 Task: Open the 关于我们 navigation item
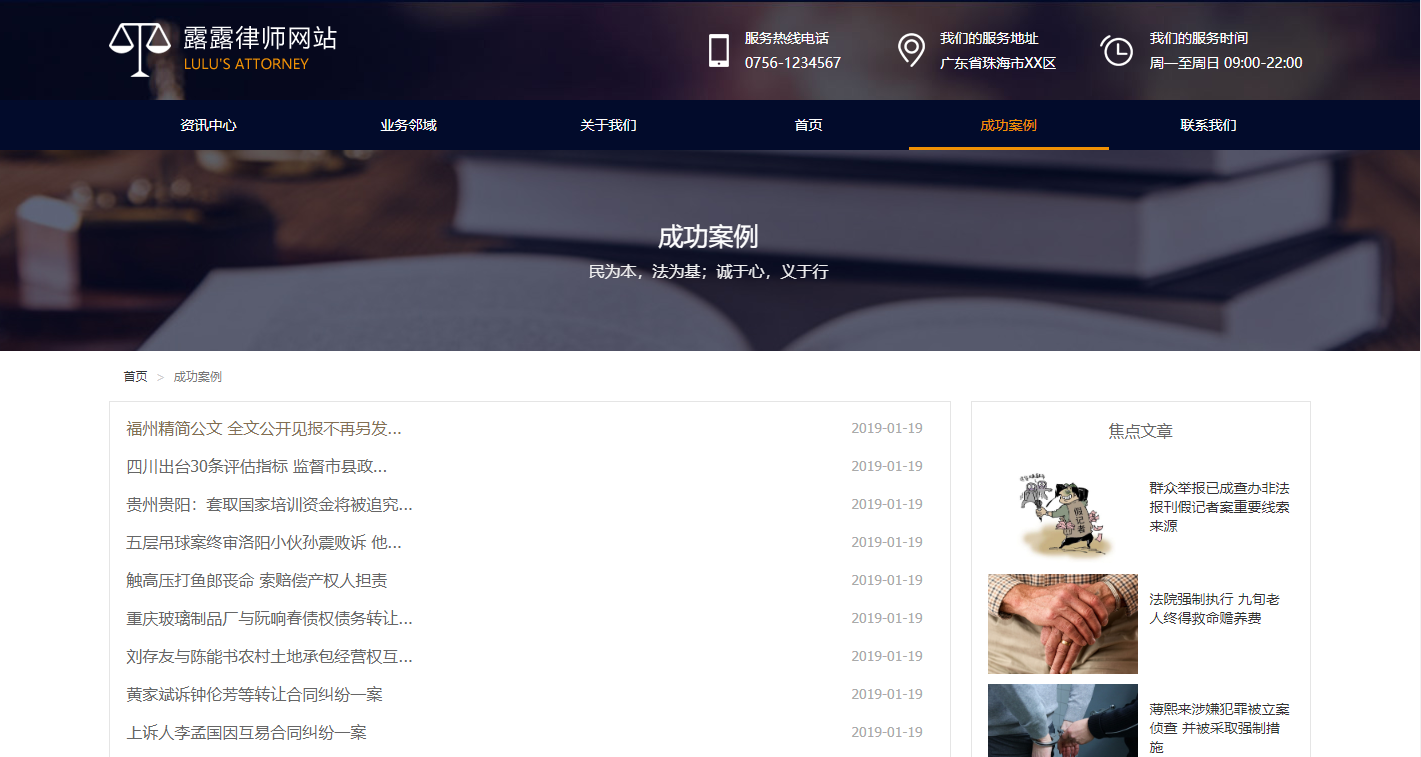[x=608, y=125]
